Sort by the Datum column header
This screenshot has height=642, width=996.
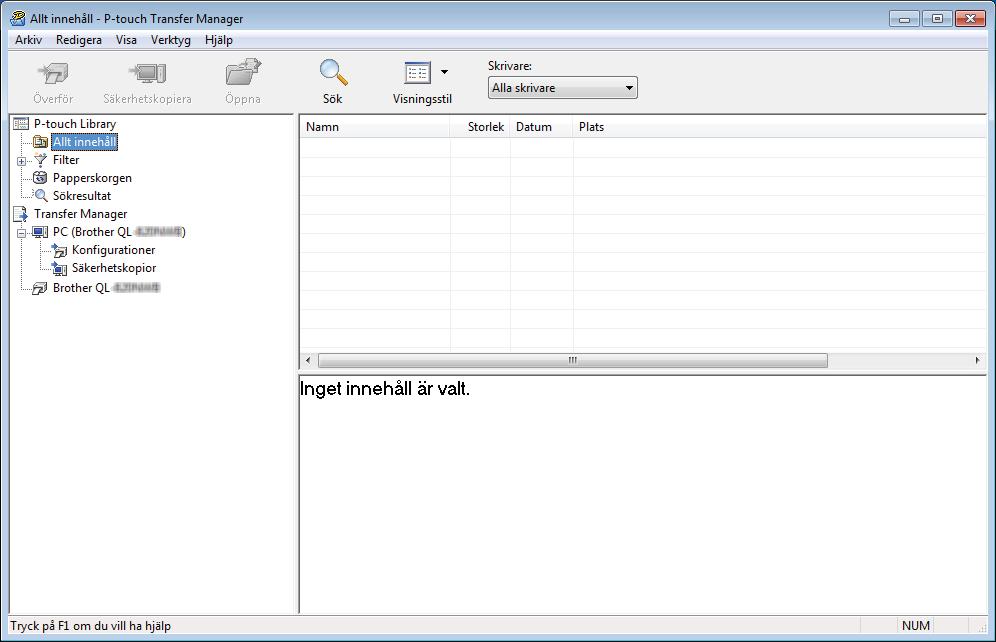[x=542, y=127]
